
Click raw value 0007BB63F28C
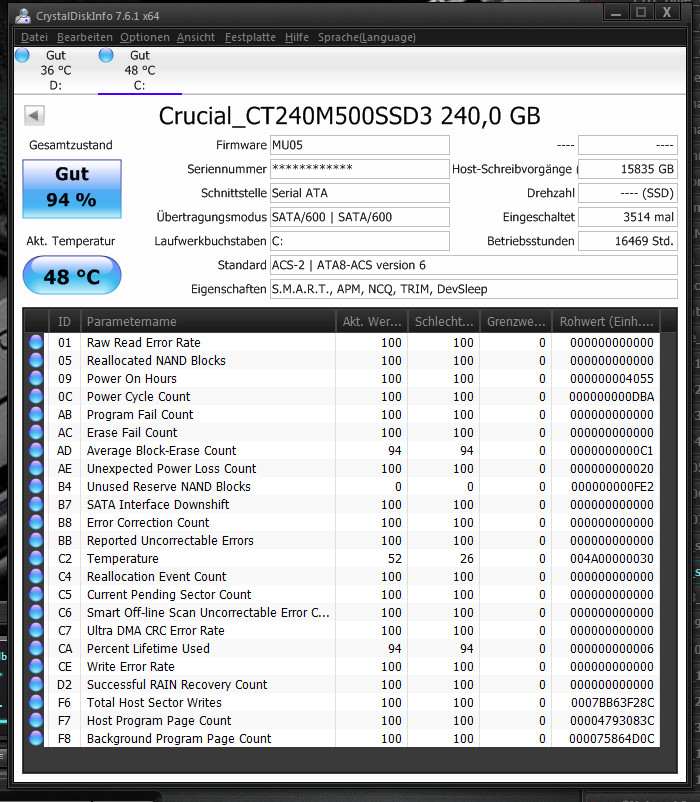click(613, 703)
